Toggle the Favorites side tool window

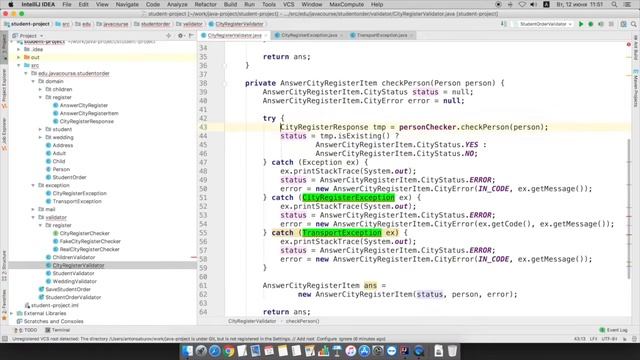pos(4,304)
